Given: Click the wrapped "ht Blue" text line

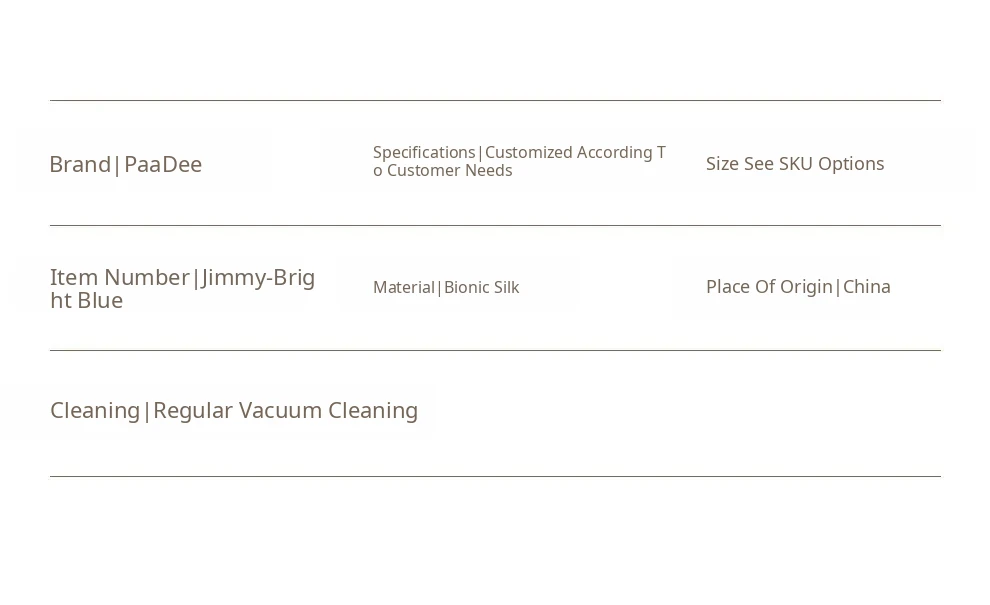Looking at the screenshot, I should coord(87,301).
